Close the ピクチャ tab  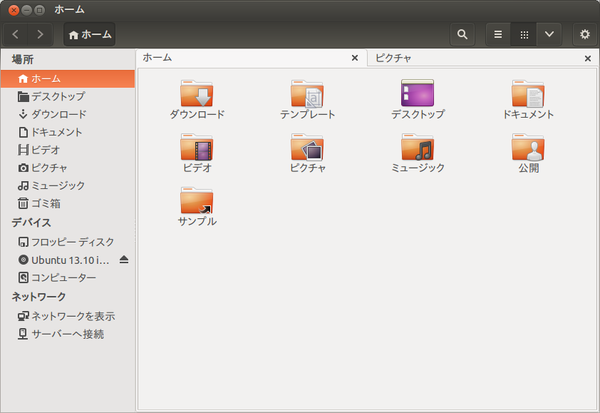[x=588, y=58]
